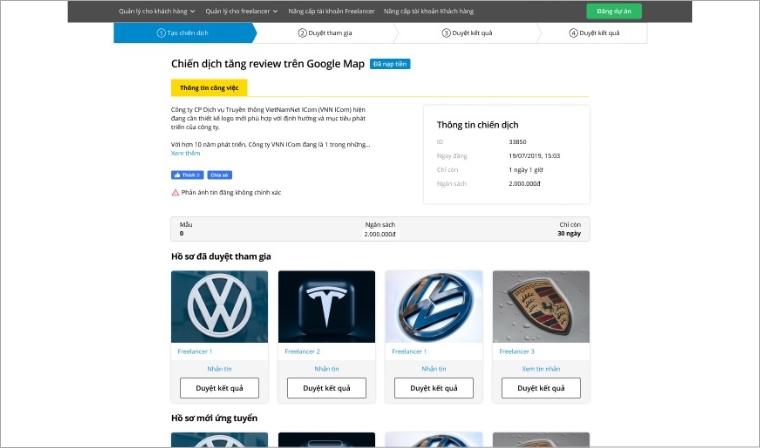The image size is (760, 448).
Task: Open the Tesla logo thumbnail of Freelancer 2
Action: [x=327, y=306]
